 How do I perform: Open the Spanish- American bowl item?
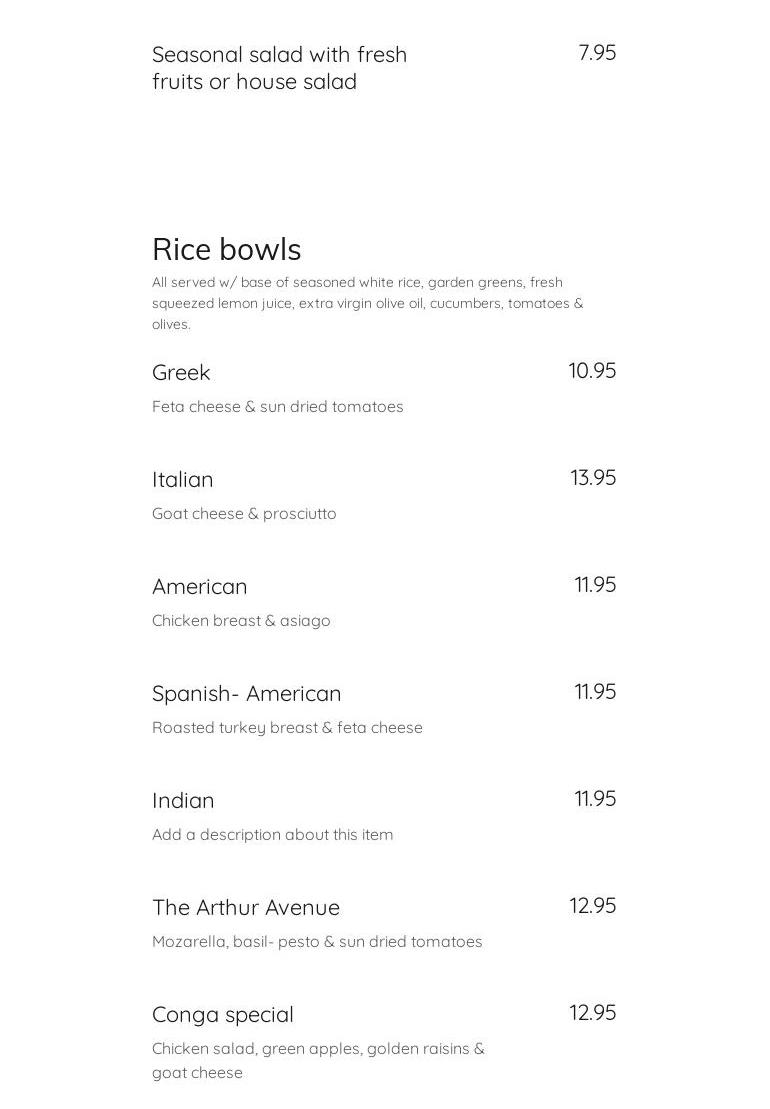[246, 694]
